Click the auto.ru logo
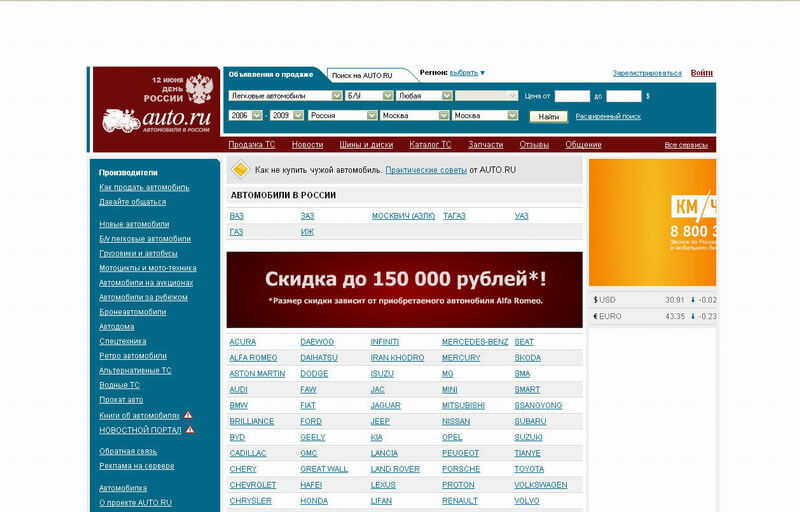Image resolution: width=800 pixels, height=512 pixels. click(156, 121)
